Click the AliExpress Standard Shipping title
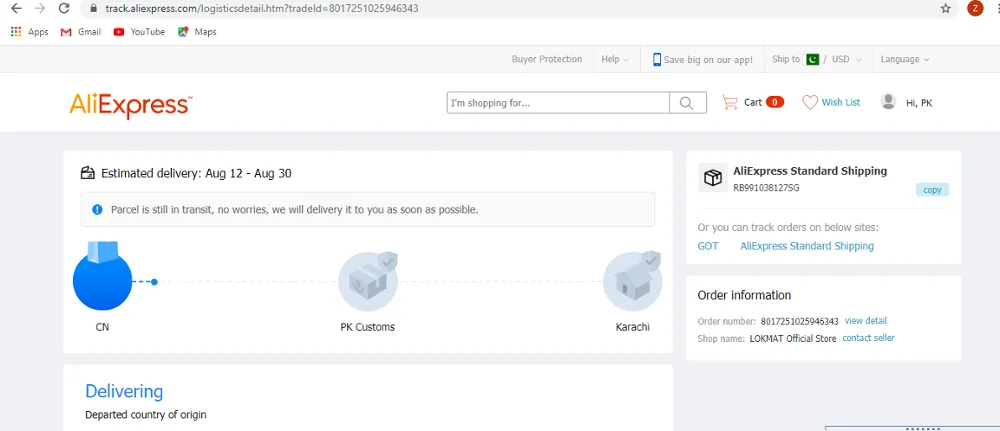The image size is (1000, 431). (x=810, y=171)
